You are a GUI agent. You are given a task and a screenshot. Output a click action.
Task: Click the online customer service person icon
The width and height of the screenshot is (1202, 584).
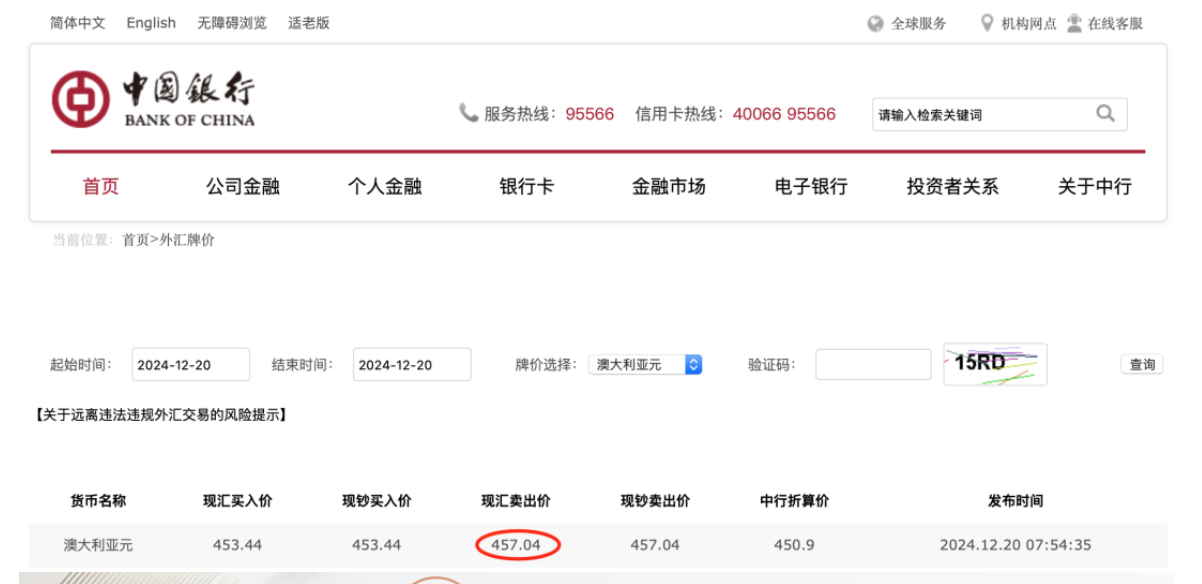tap(1074, 23)
